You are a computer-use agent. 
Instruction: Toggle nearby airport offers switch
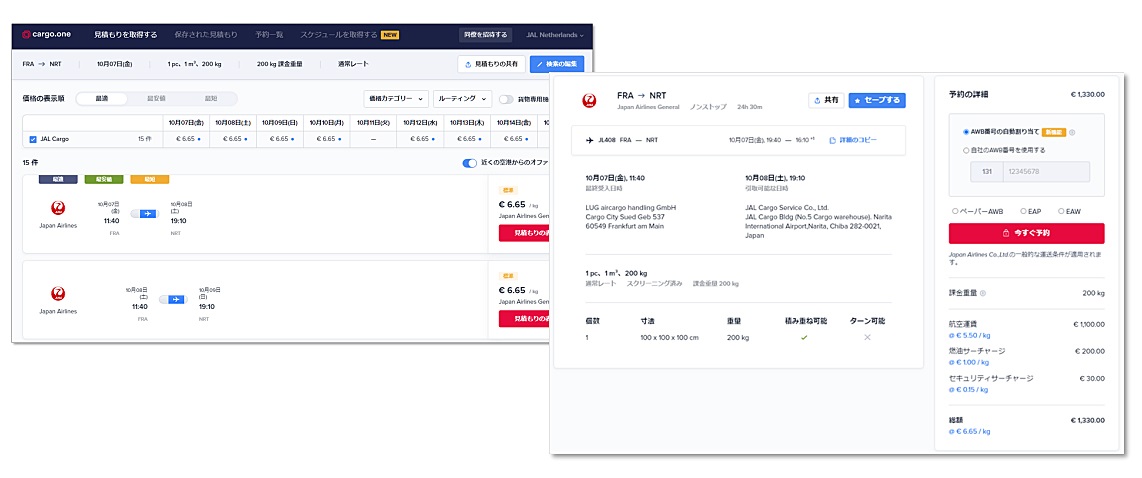pyautogui.click(x=470, y=163)
